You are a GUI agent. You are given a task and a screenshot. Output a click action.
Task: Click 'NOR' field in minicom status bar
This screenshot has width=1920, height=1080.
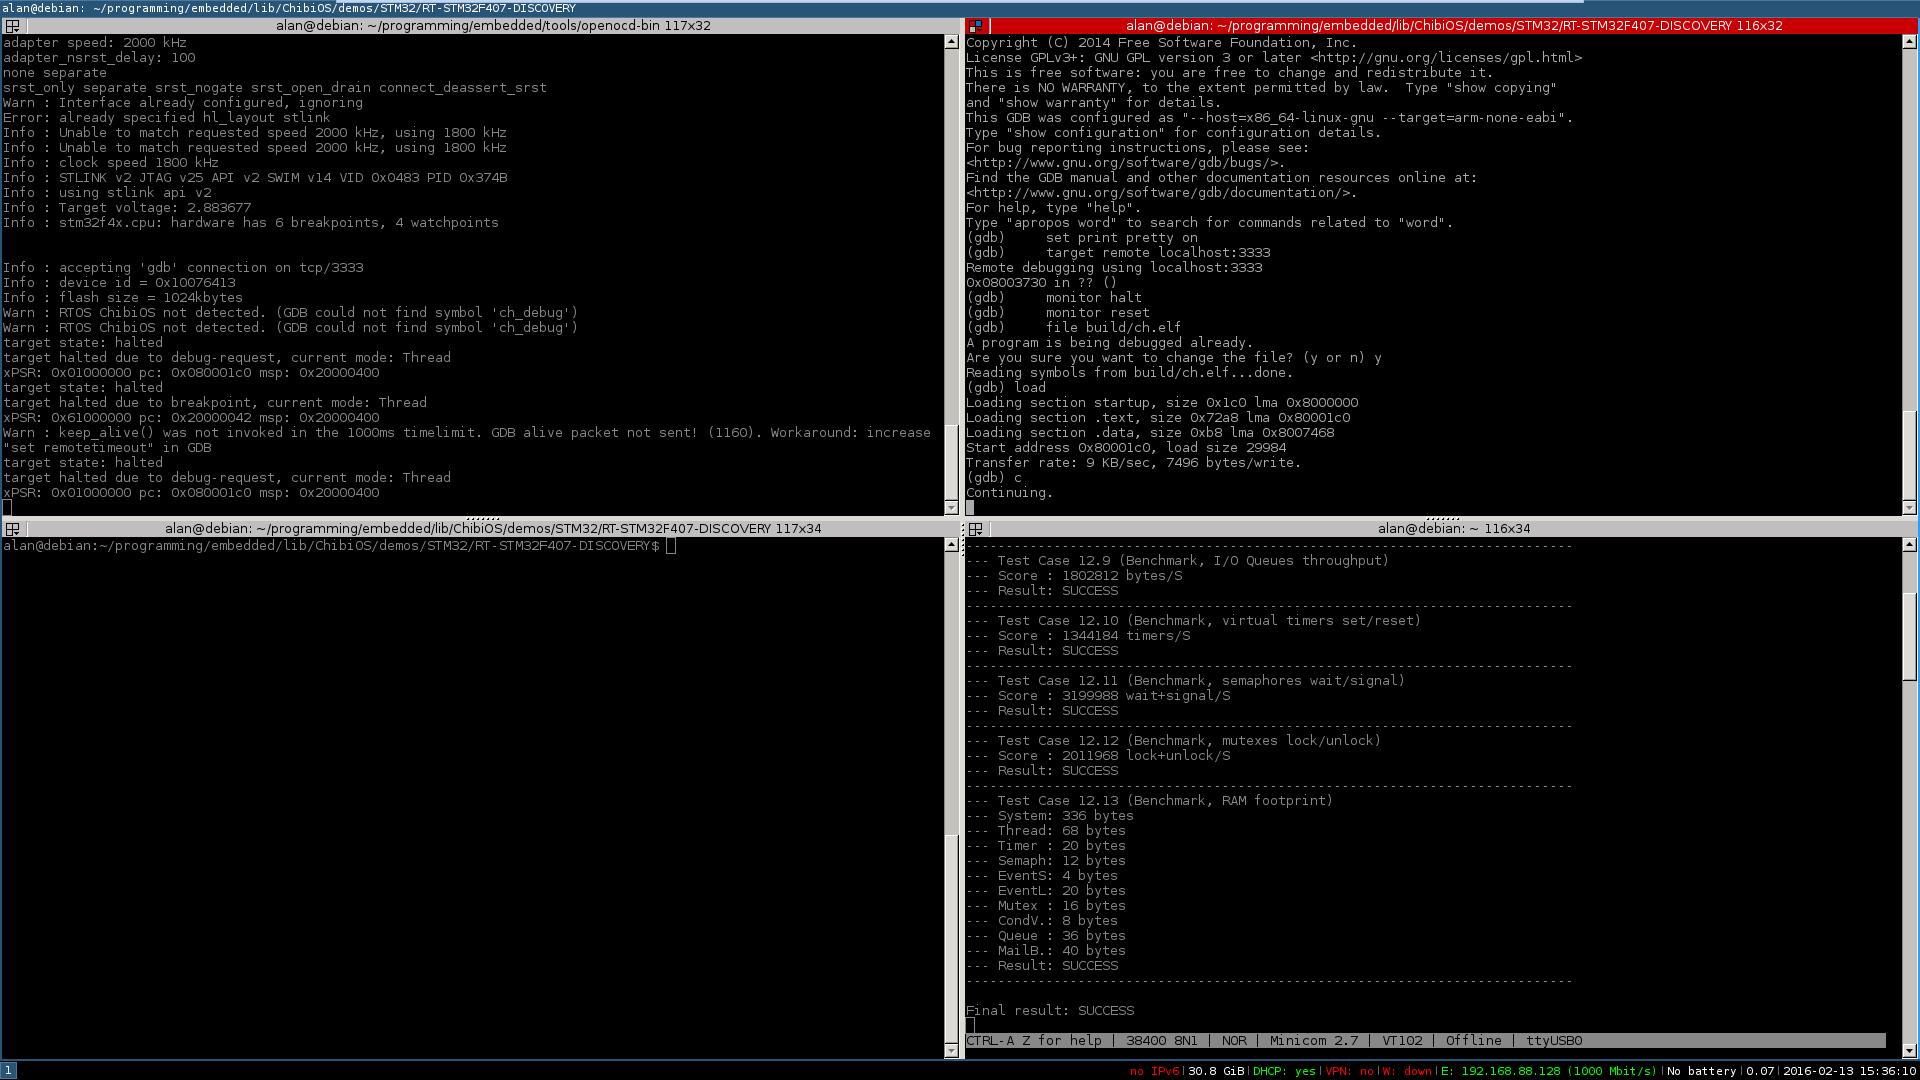point(1234,1041)
